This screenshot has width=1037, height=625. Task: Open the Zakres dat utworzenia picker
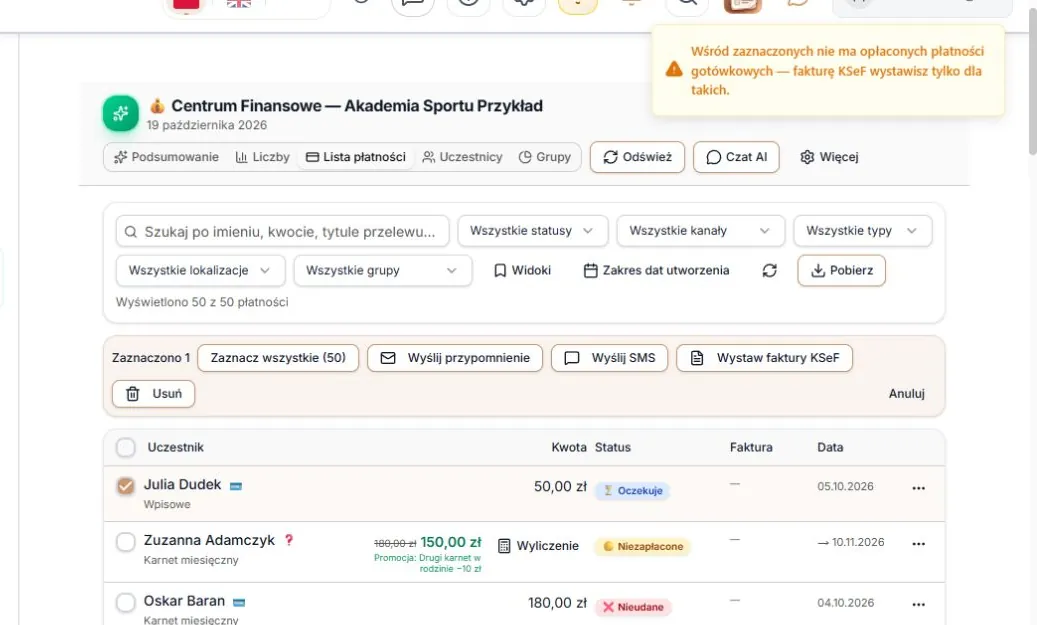click(656, 271)
